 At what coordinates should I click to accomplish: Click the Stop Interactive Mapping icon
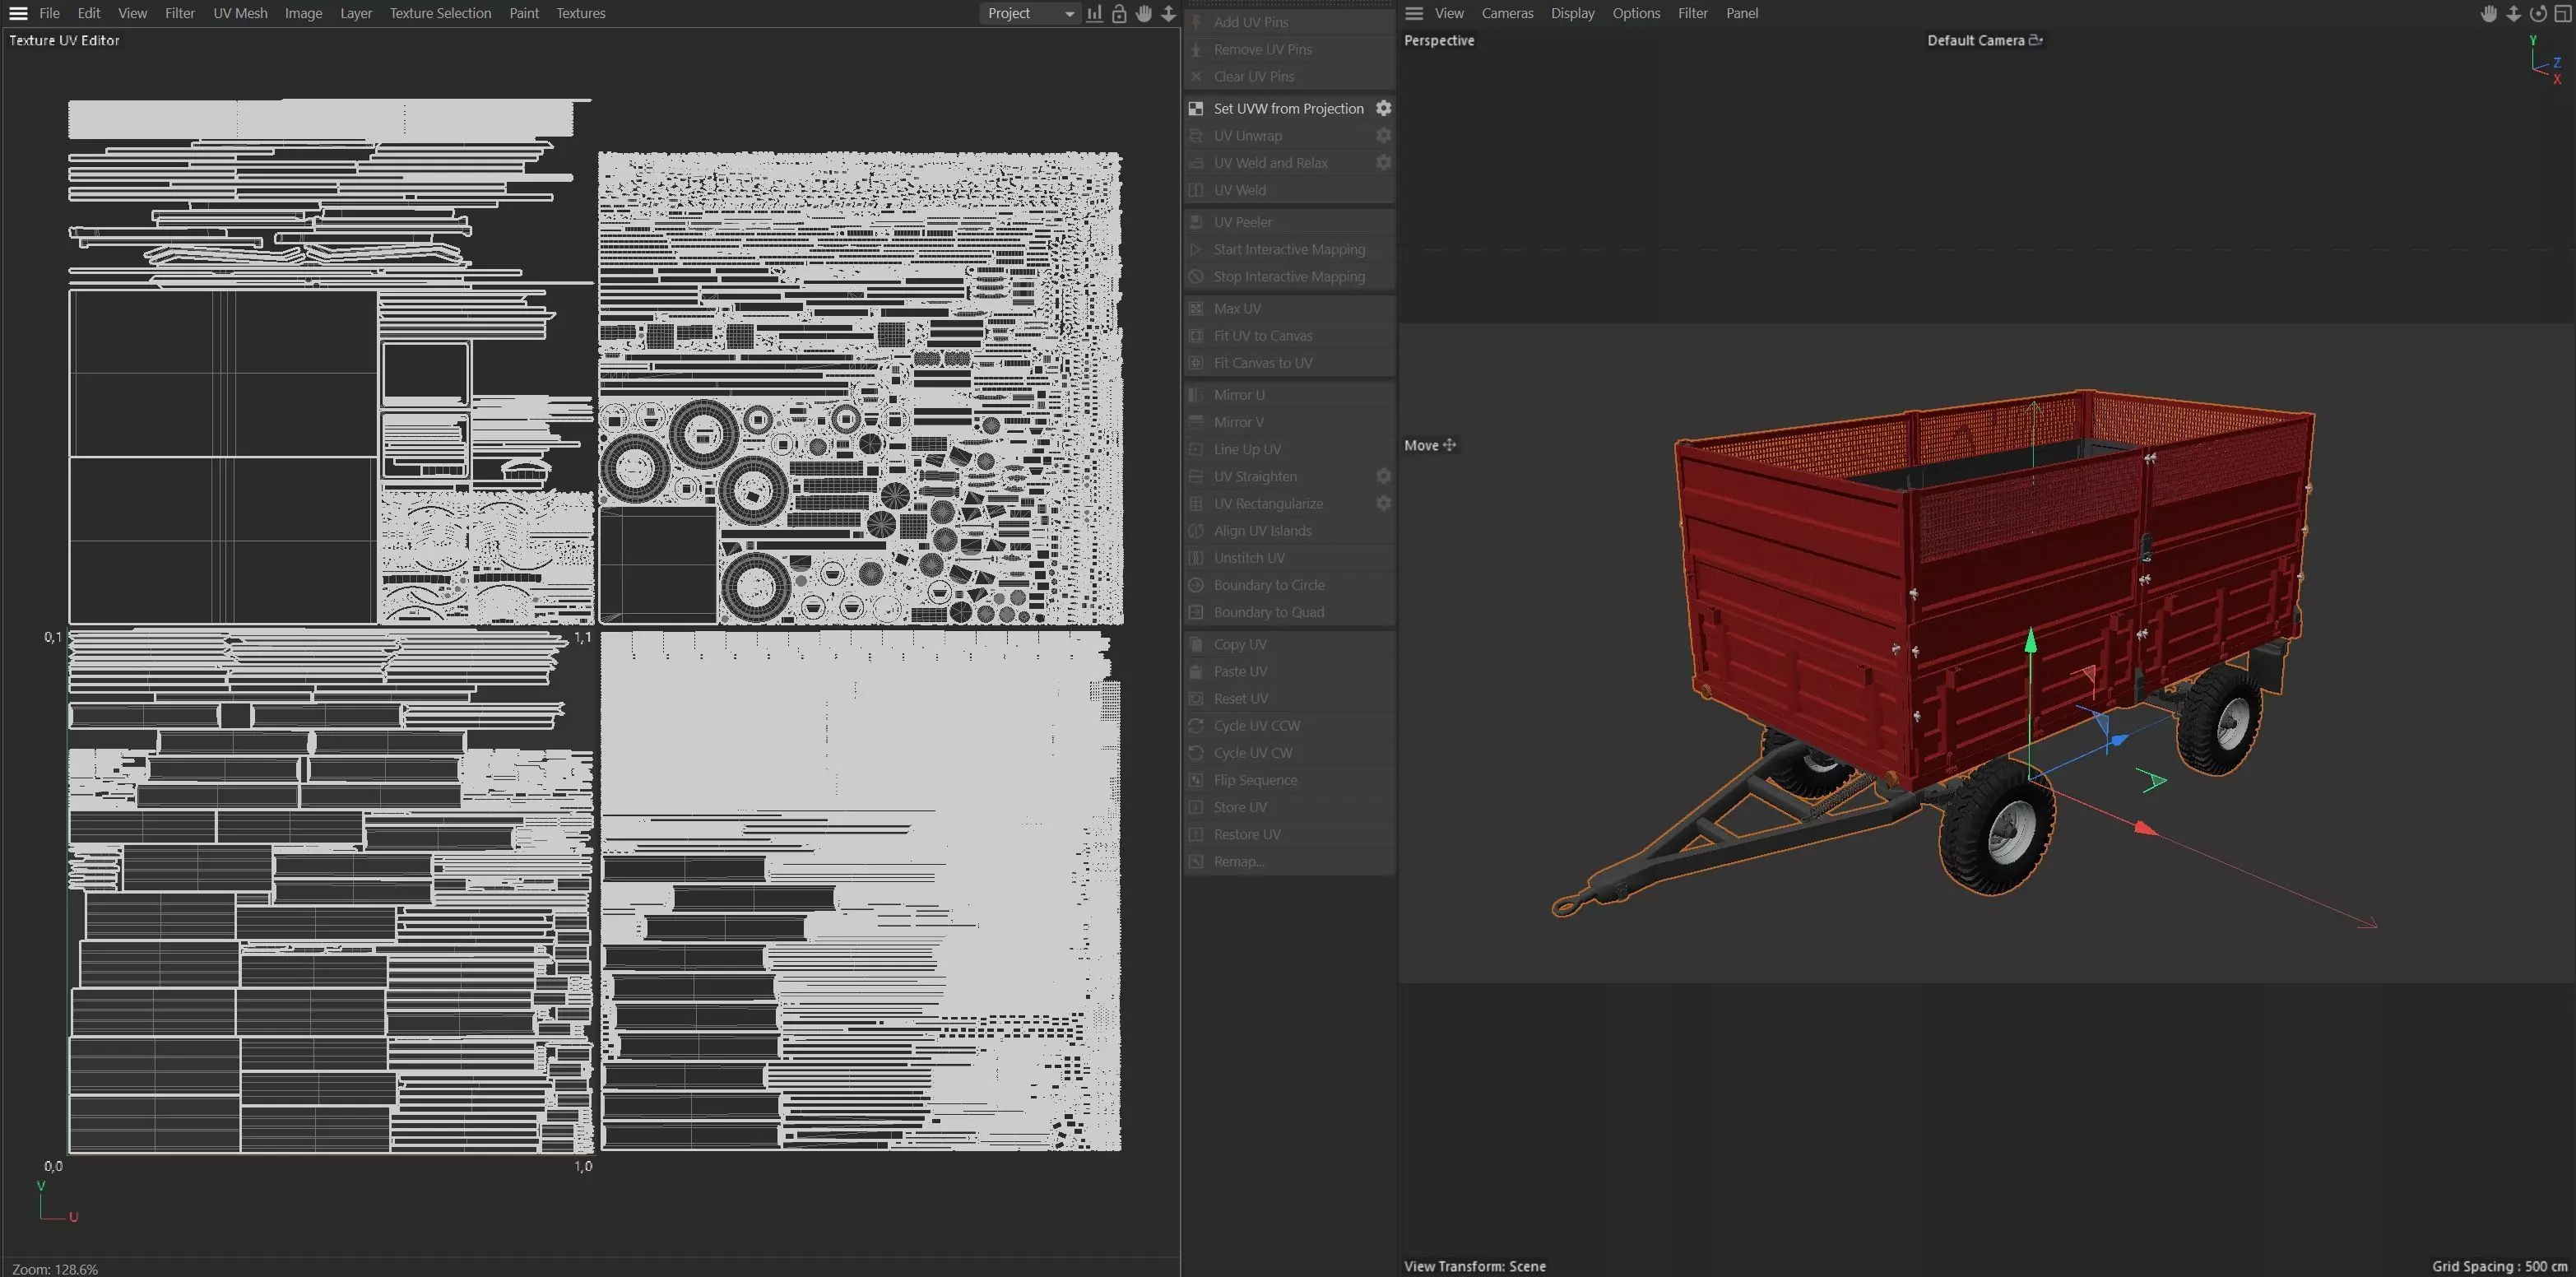pyautogui.click(x=1196, y=276)
